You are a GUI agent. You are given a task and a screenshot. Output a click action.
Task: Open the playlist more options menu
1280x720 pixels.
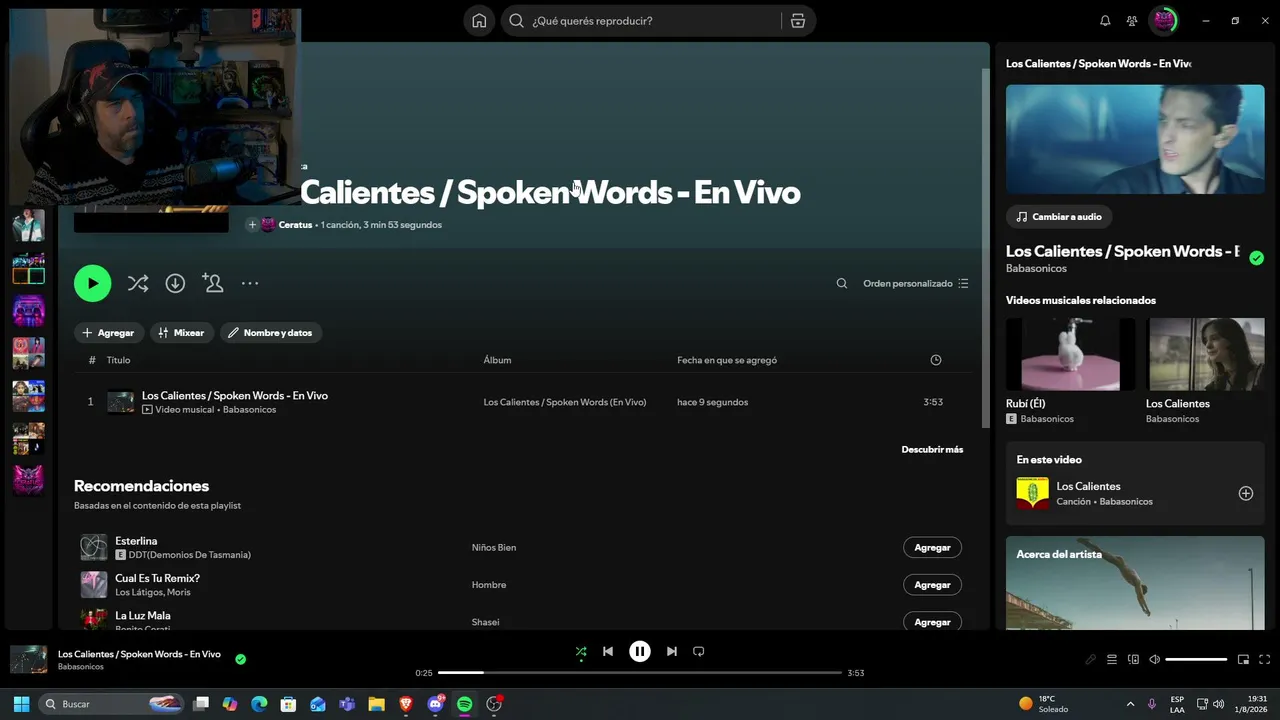click(x=250, y=284)
